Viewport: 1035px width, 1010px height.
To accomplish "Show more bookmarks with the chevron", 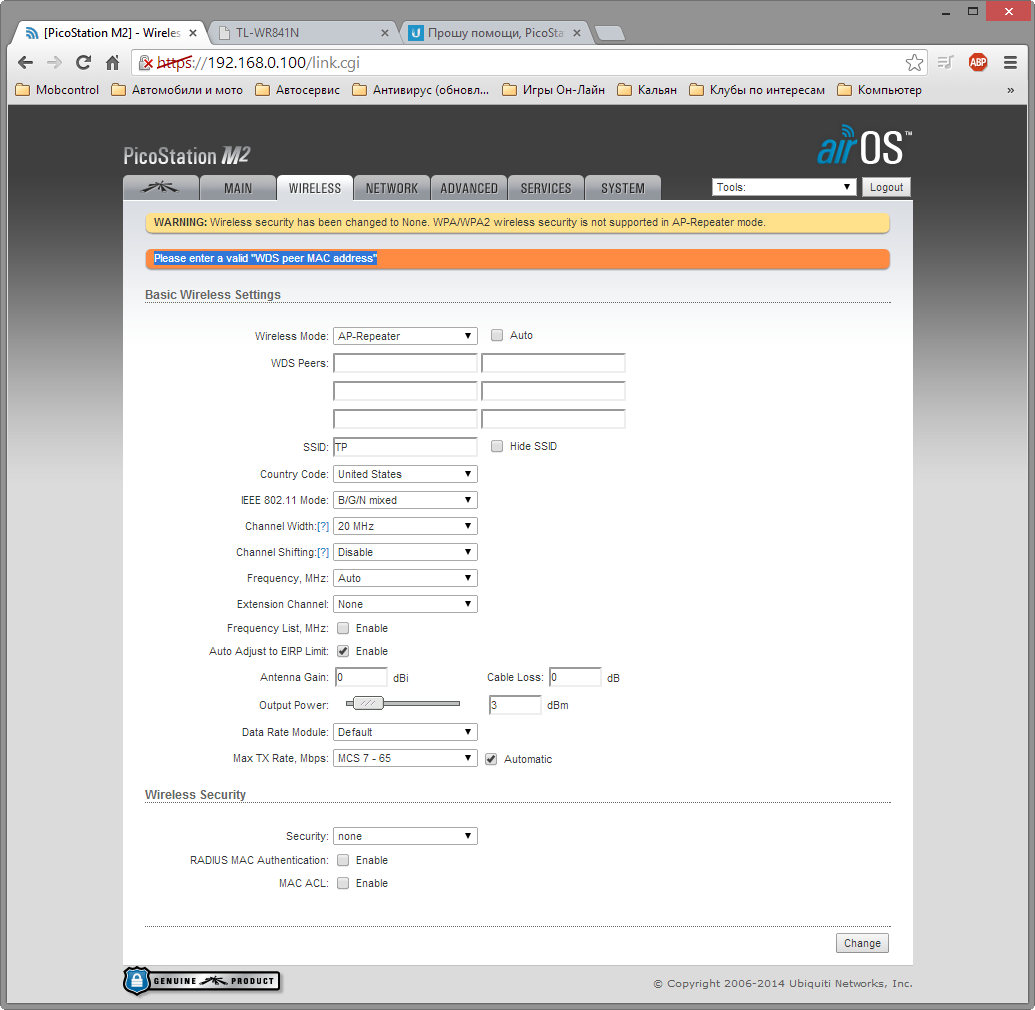I will click(1010, 90).
